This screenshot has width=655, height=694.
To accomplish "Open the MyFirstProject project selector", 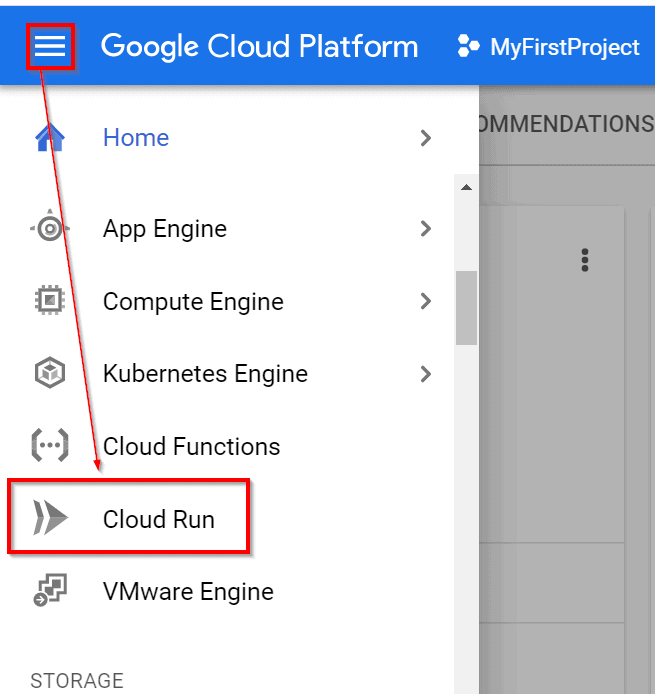I will point(548,46).
